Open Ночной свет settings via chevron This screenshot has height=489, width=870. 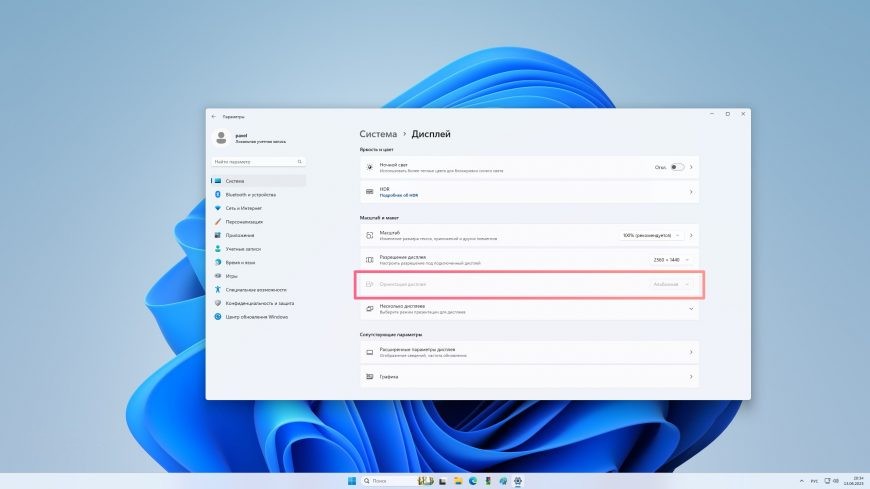point(691,167)
